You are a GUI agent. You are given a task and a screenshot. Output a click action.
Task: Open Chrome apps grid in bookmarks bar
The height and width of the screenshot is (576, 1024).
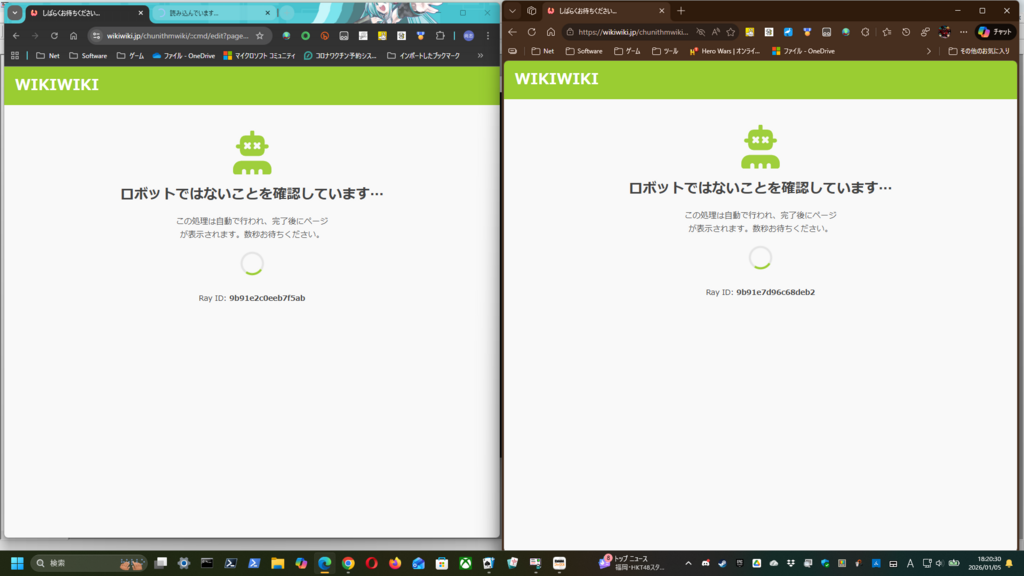click(15, 56)
